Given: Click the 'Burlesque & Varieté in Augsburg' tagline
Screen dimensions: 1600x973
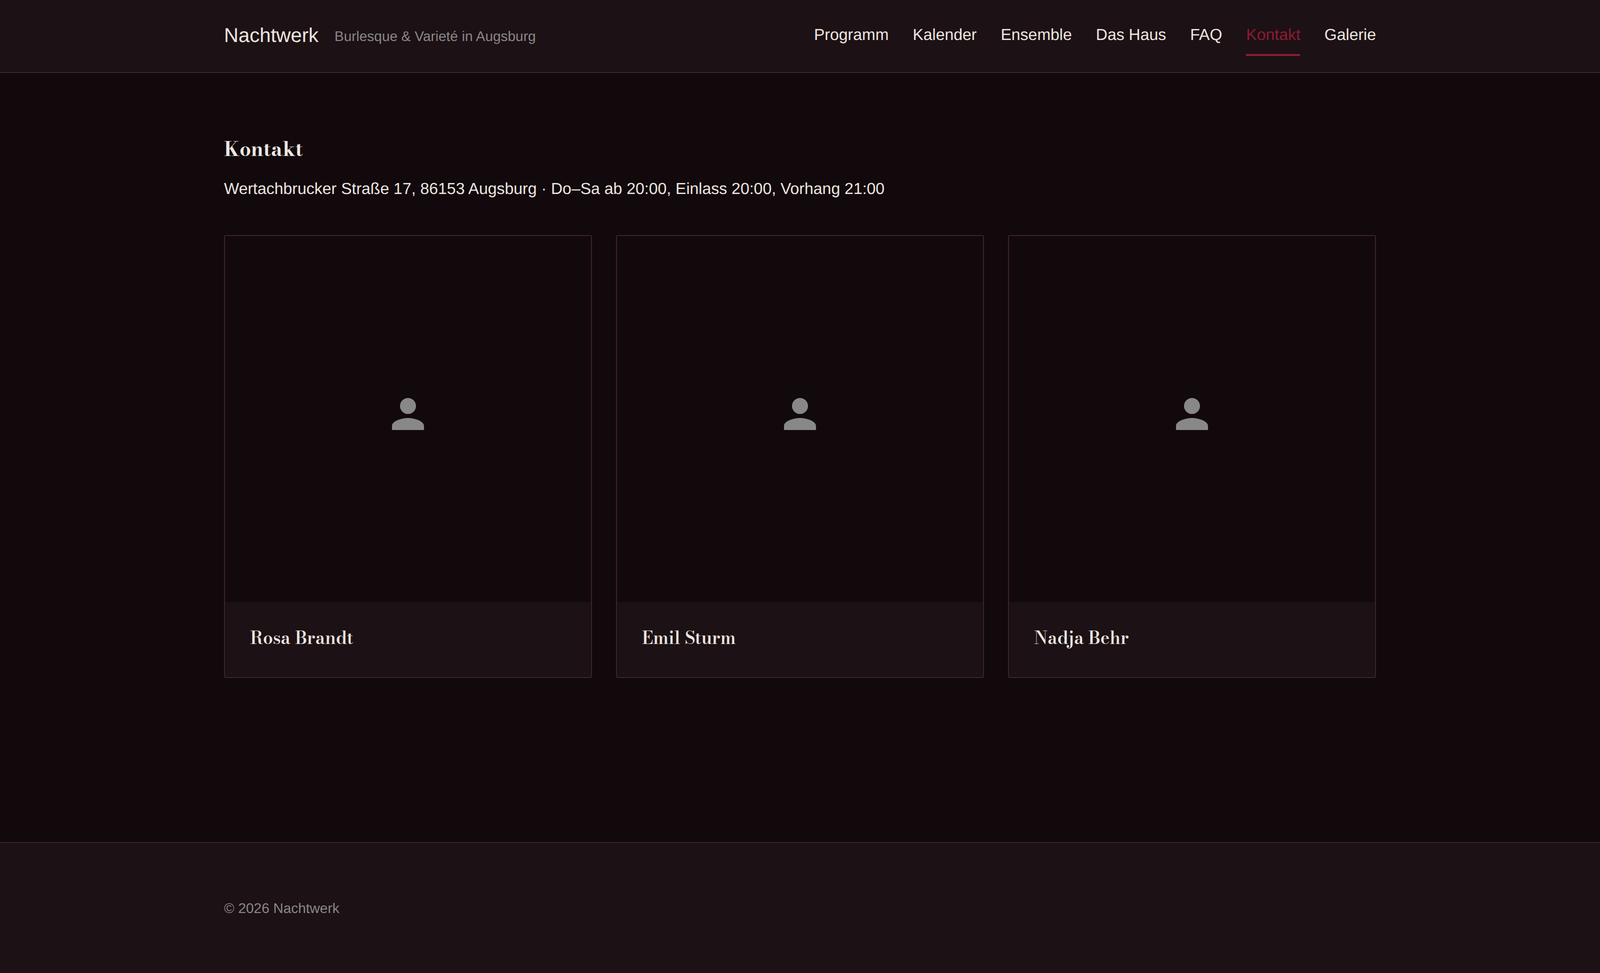Looking at the screenshot, I should point(435,36).
